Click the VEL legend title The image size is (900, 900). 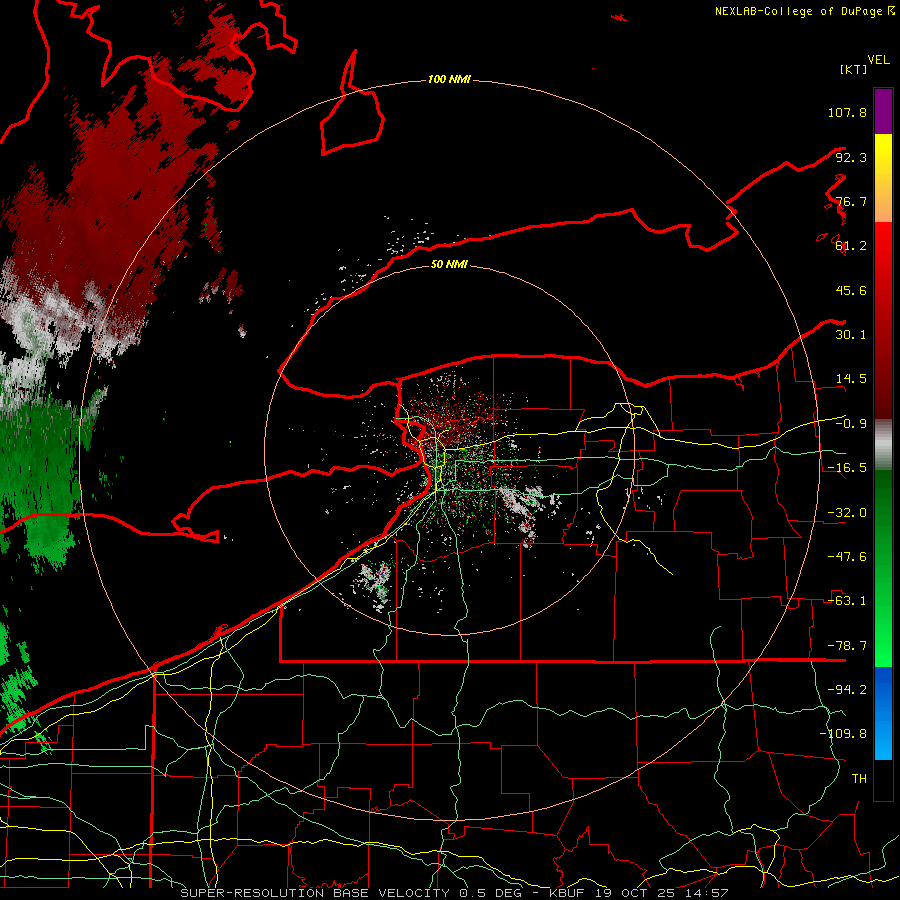[x=878, y=60]
